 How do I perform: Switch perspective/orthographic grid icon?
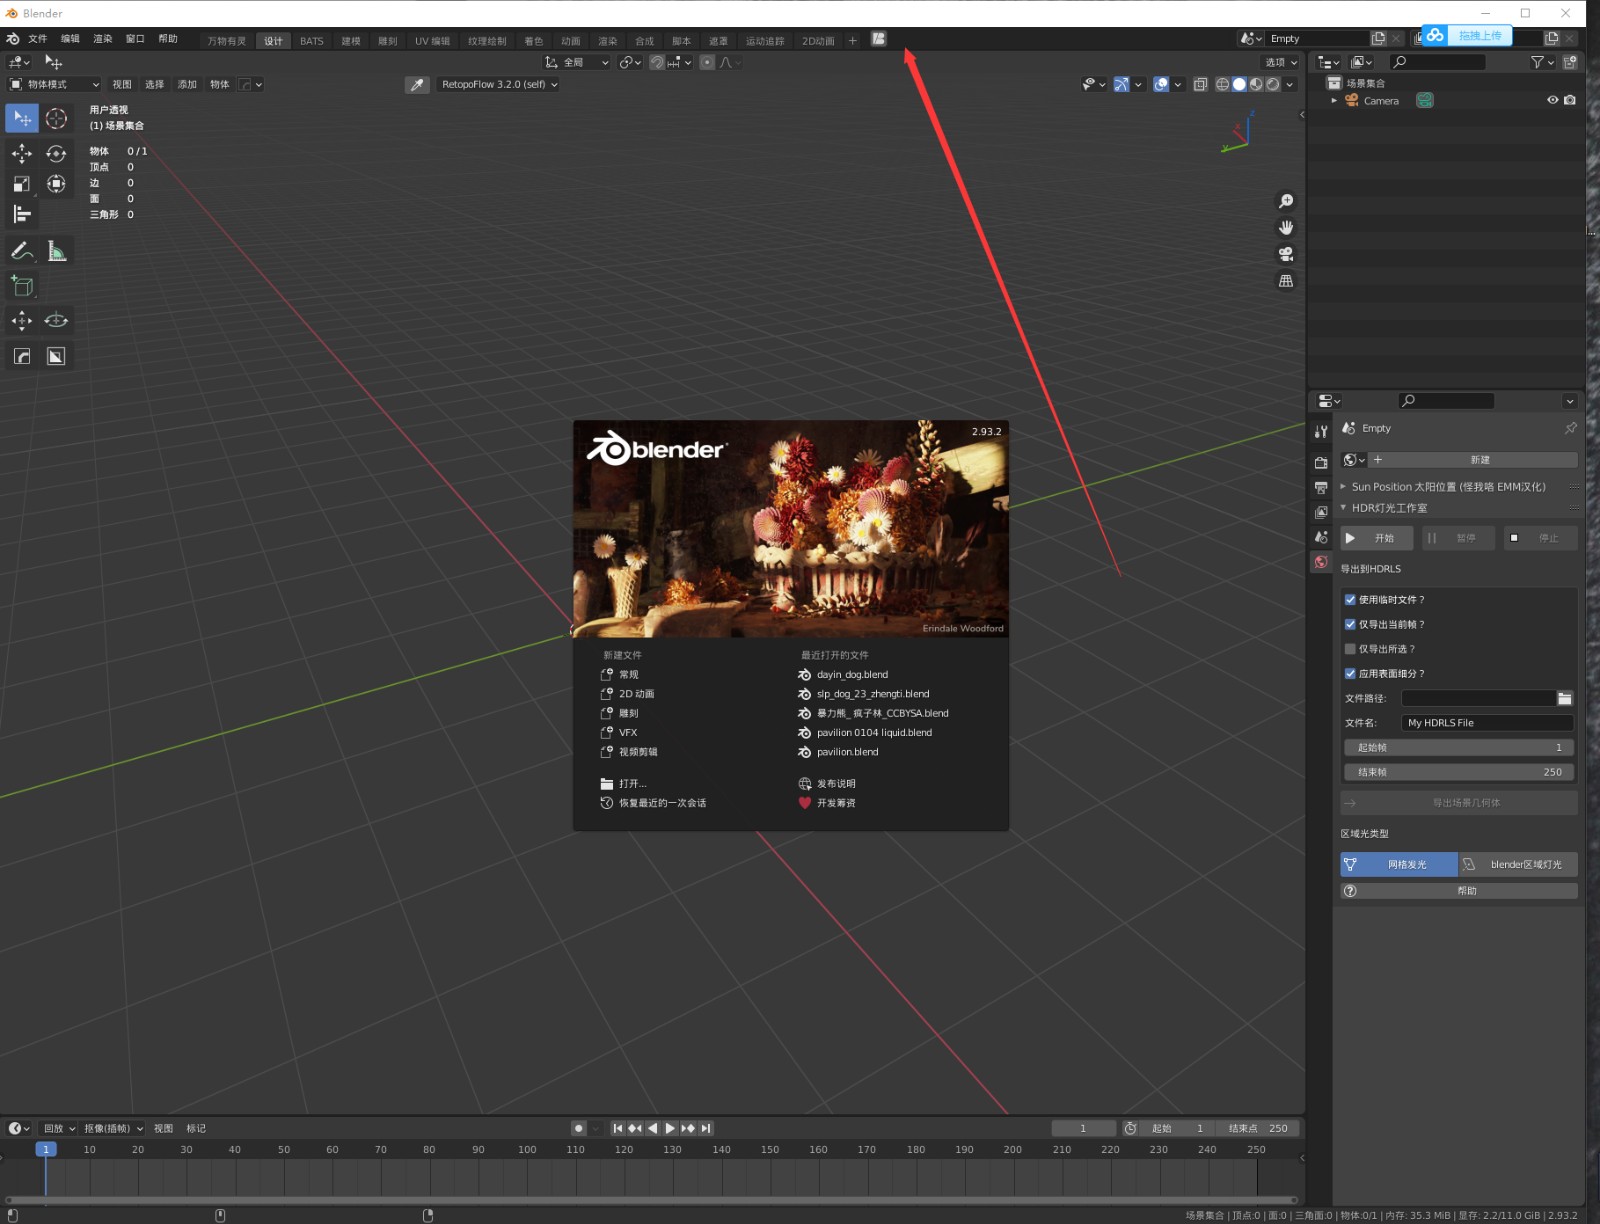coord(1286,281)
